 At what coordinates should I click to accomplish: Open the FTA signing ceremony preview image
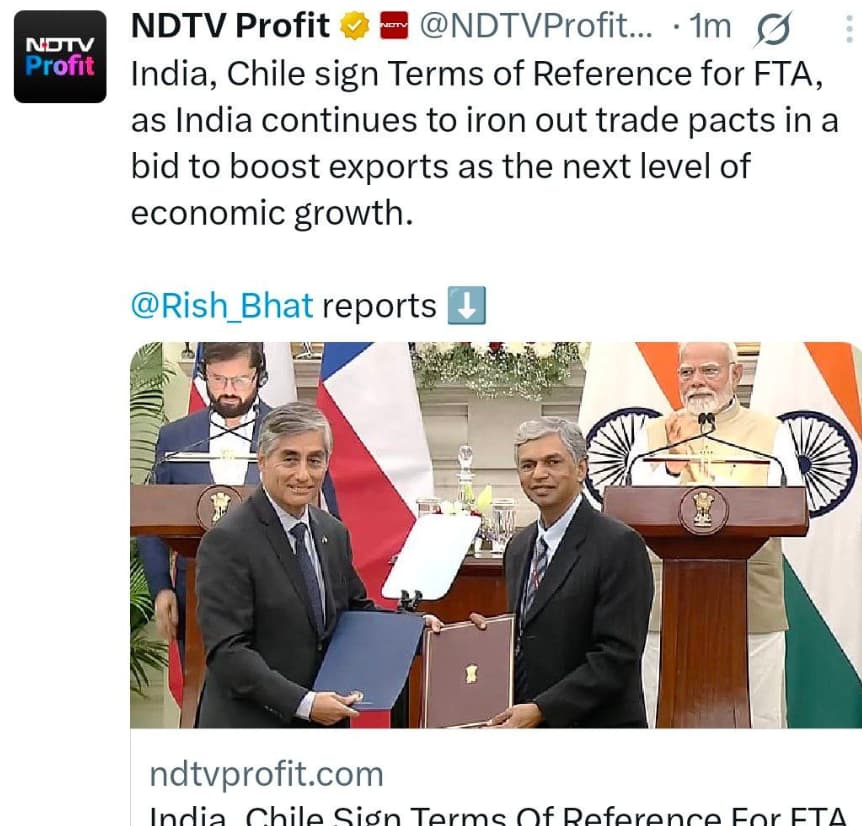point(496,535)
